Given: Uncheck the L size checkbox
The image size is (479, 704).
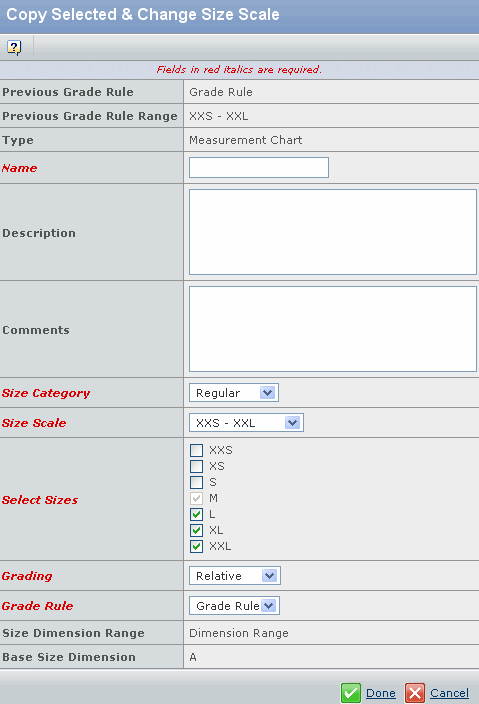Looking at the screenshot, I should pos(196,514).
